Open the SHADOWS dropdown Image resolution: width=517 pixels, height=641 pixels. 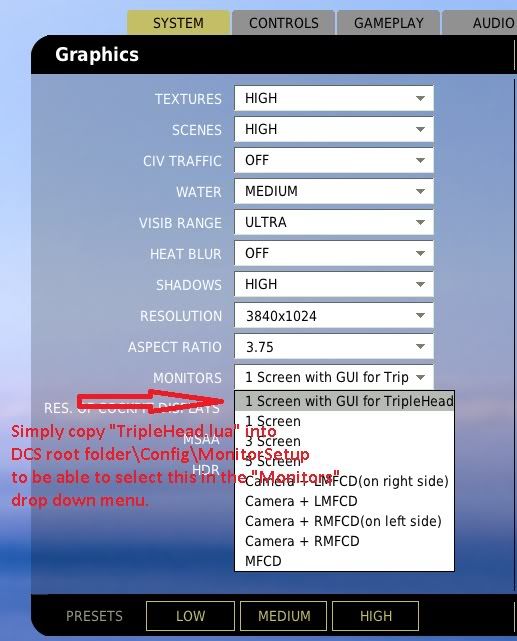pyautogui.click(x=334, y=284)
